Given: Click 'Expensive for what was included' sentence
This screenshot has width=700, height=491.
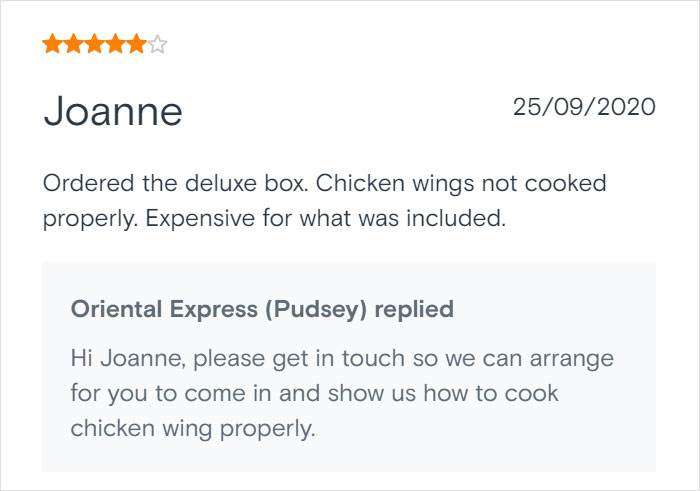Looking at the screenshot, I should [x=326, y=218].
